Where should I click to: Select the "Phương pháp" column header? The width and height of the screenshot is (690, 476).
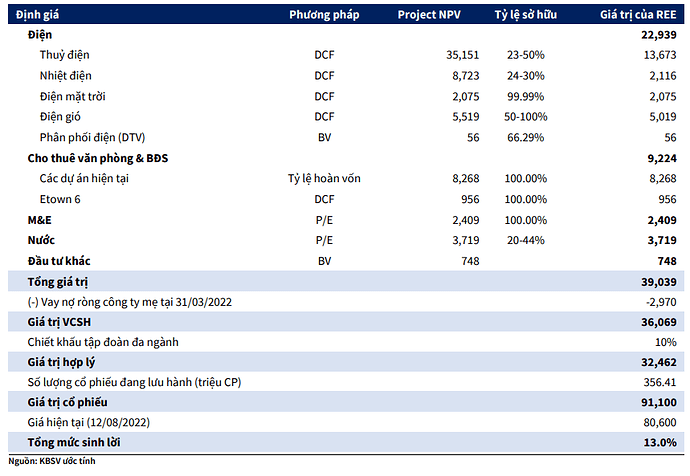(x=324, y=15)
